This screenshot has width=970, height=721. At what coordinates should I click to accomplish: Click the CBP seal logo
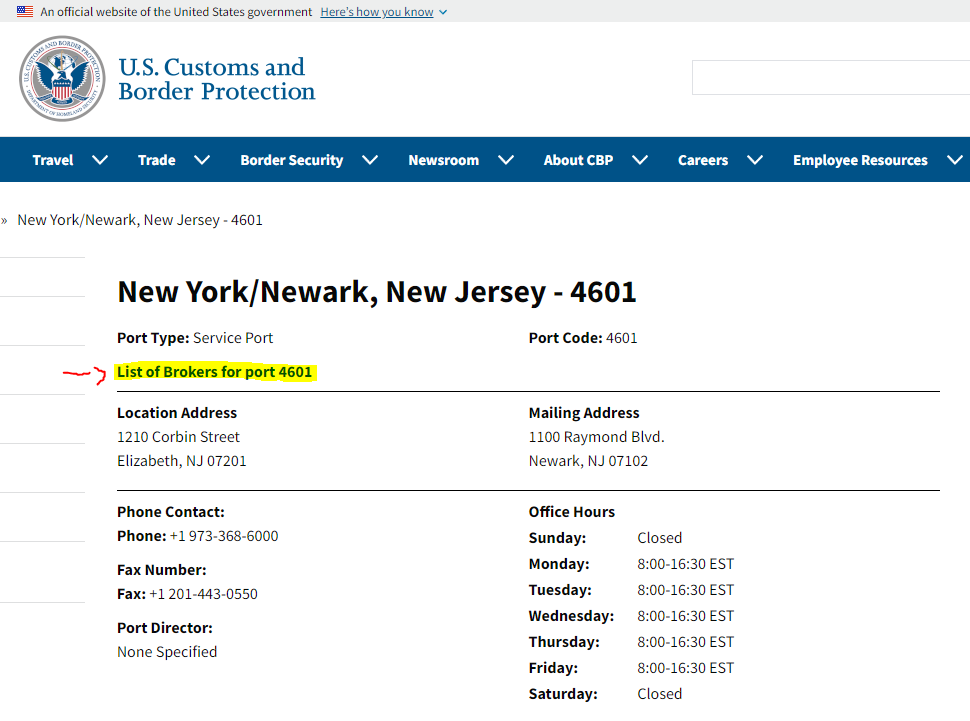(x=62, y=79)
